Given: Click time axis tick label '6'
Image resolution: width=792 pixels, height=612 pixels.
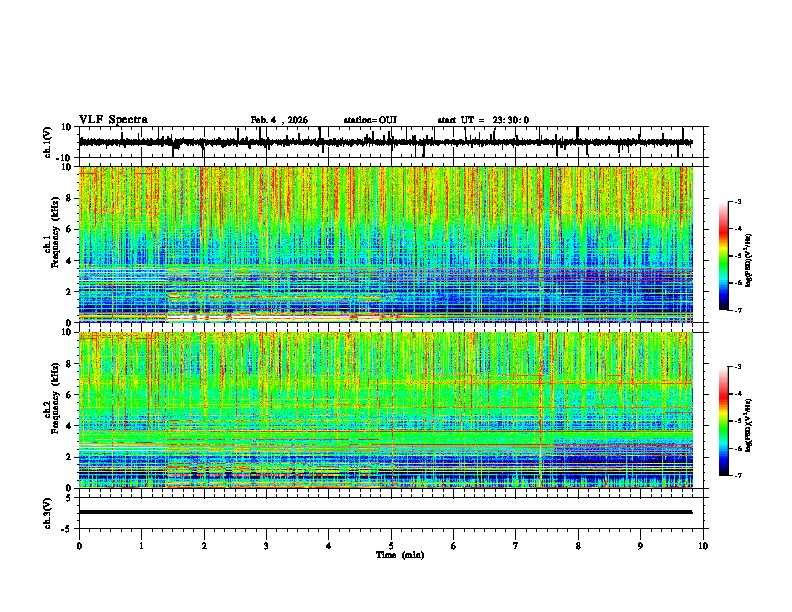Looking at the screenshot, I should coord(454,546).
